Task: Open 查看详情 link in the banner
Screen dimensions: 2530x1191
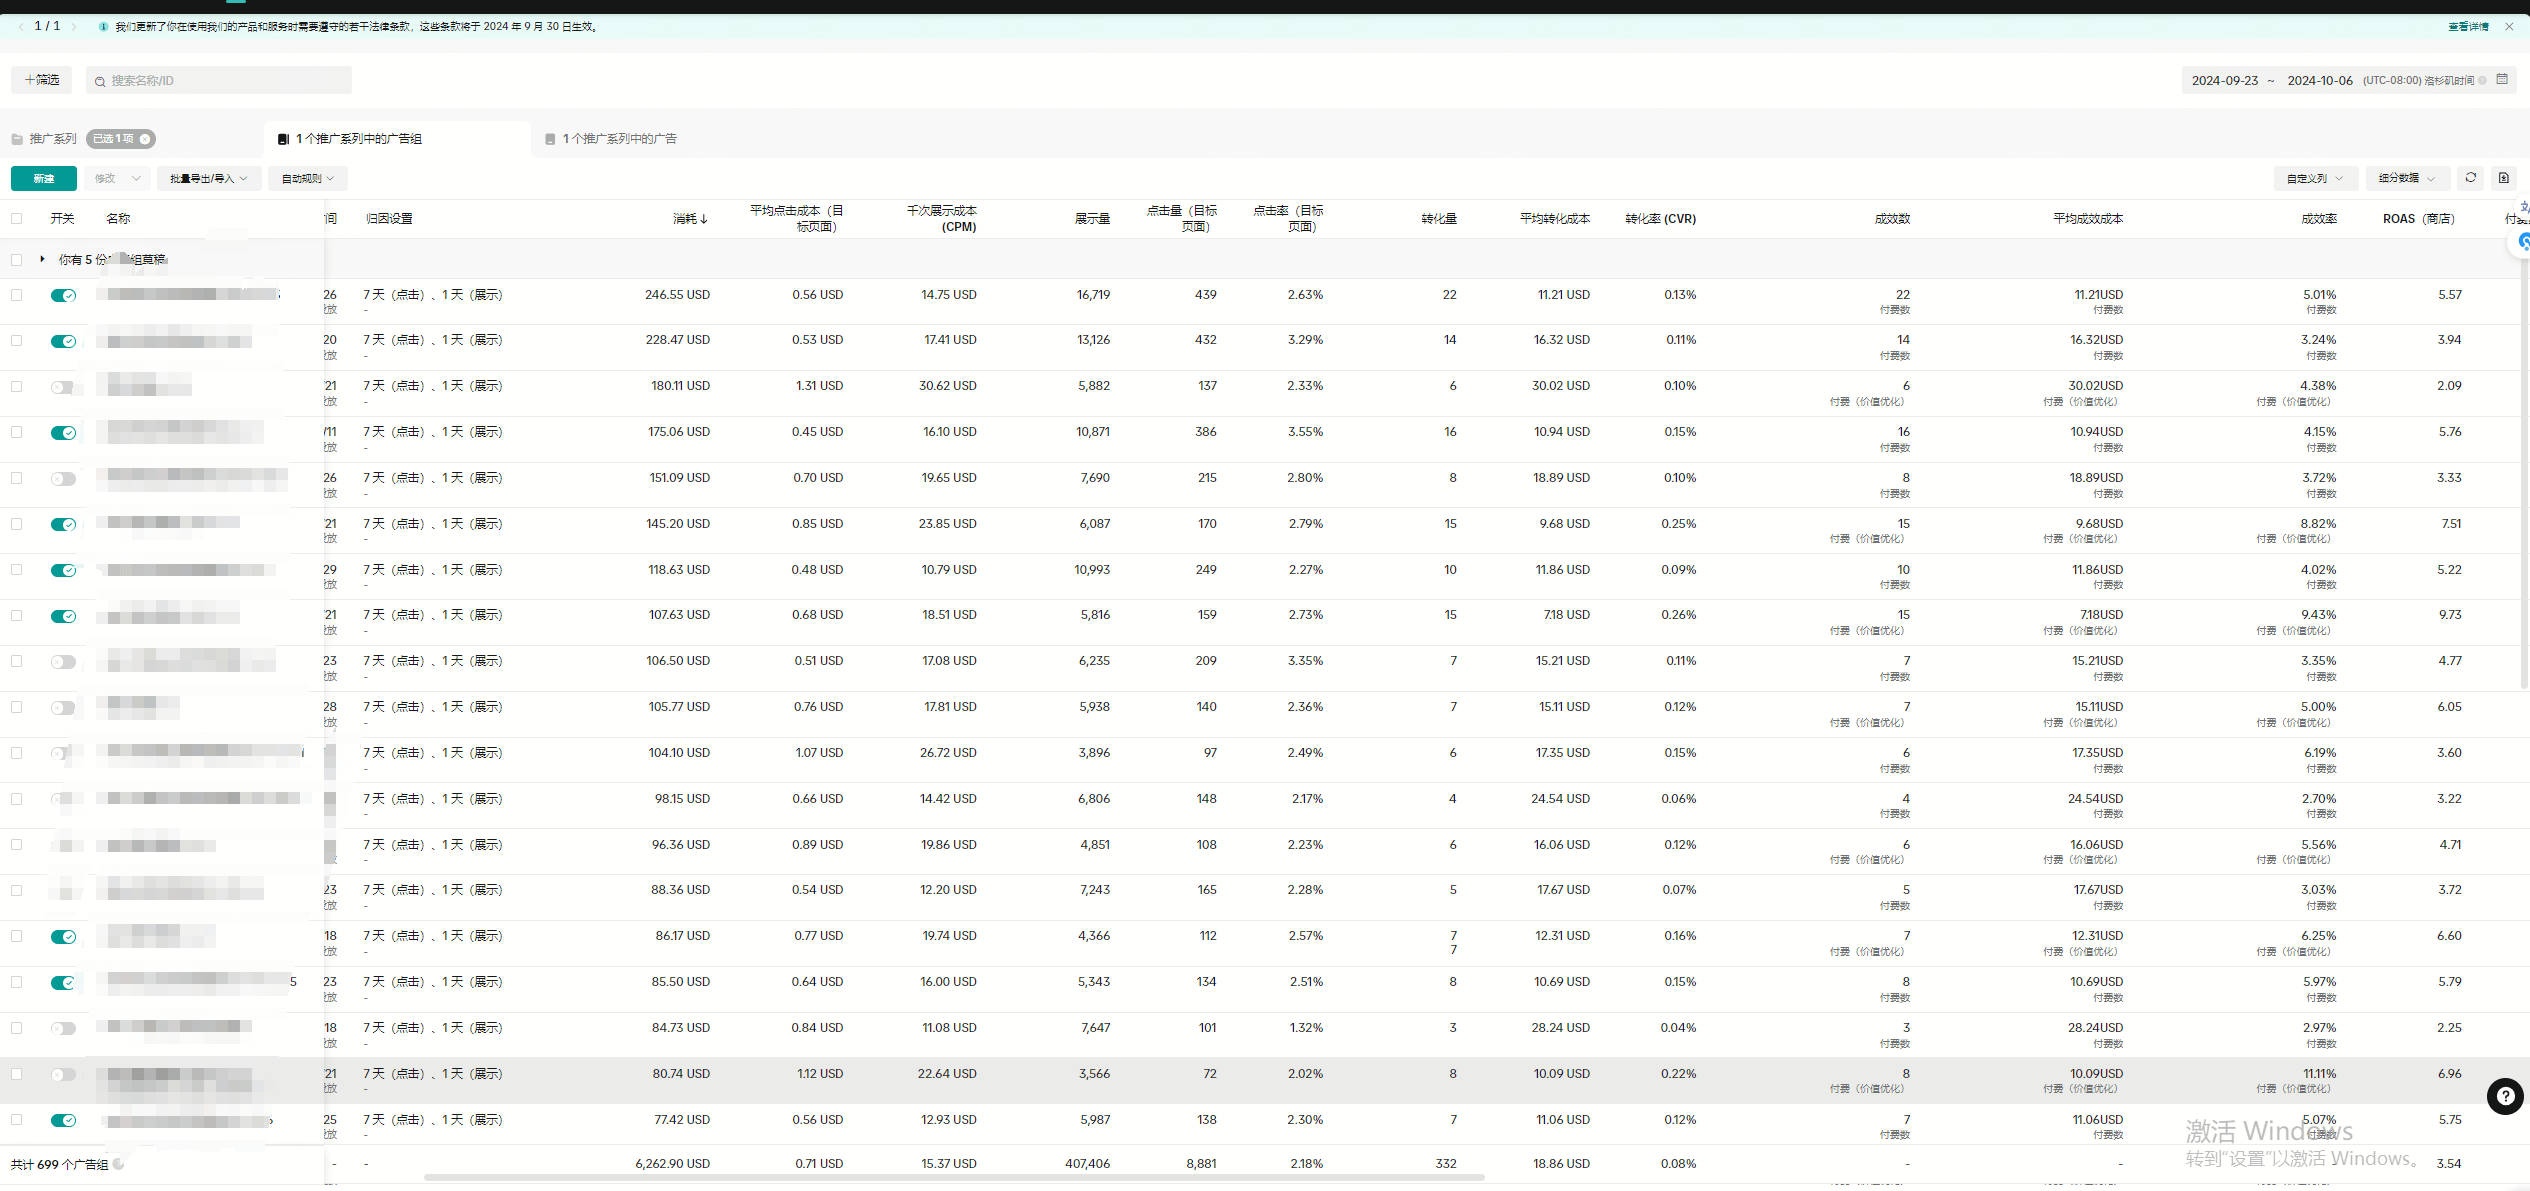Action: point(2467,27)
